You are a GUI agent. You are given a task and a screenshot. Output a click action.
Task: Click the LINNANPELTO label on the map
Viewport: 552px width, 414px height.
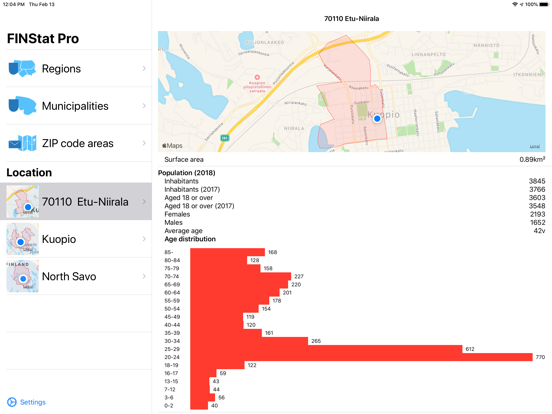[x=428, y=55]
